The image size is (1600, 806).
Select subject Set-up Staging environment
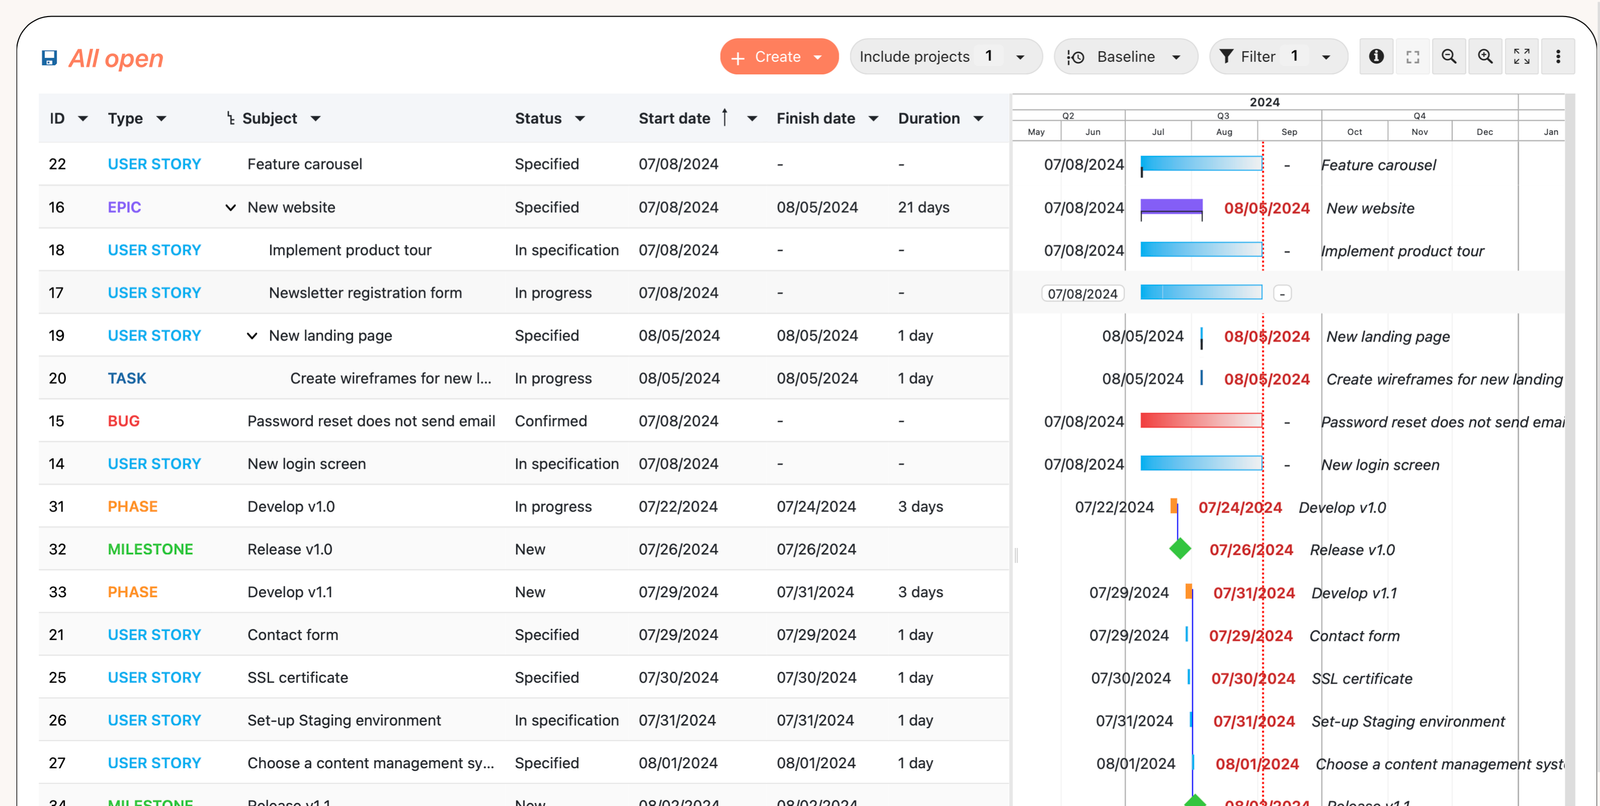coord(344,720)
